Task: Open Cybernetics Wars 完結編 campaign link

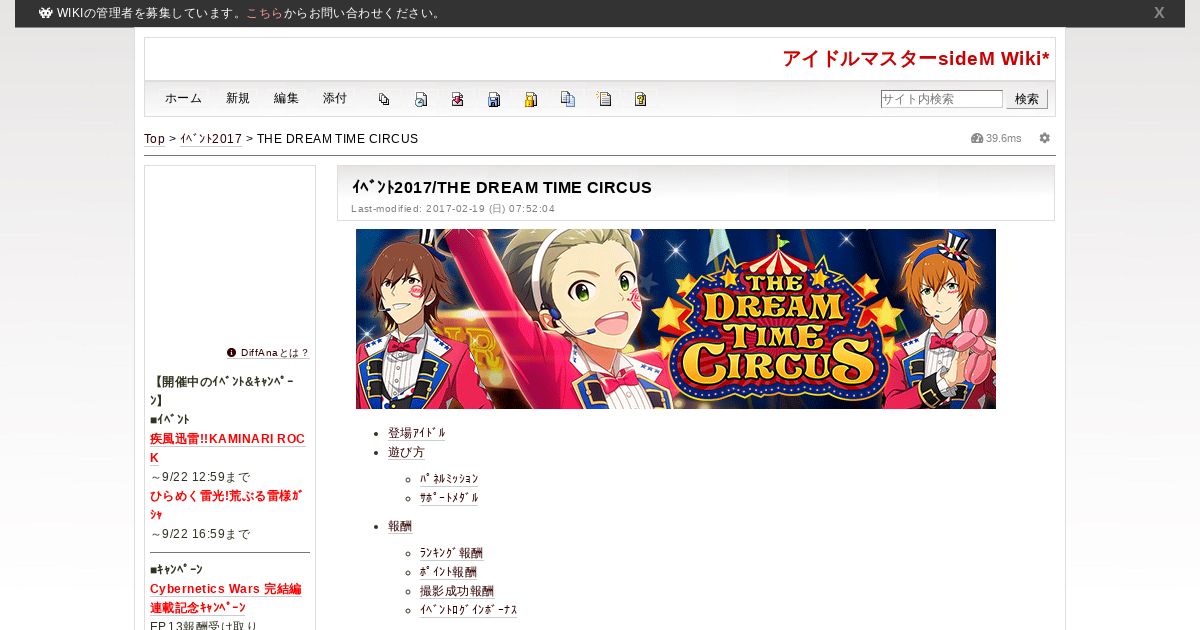Action: point(225,589)
